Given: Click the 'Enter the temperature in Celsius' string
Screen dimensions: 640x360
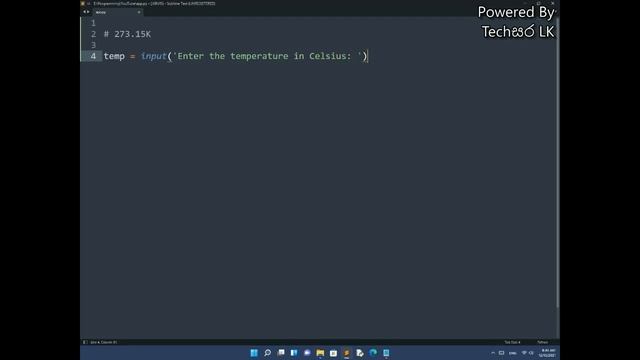Looking at the screenshot, I should 267,56.
